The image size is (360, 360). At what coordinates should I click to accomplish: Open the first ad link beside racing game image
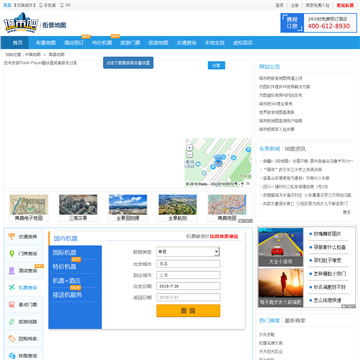(x=327, y=234)
